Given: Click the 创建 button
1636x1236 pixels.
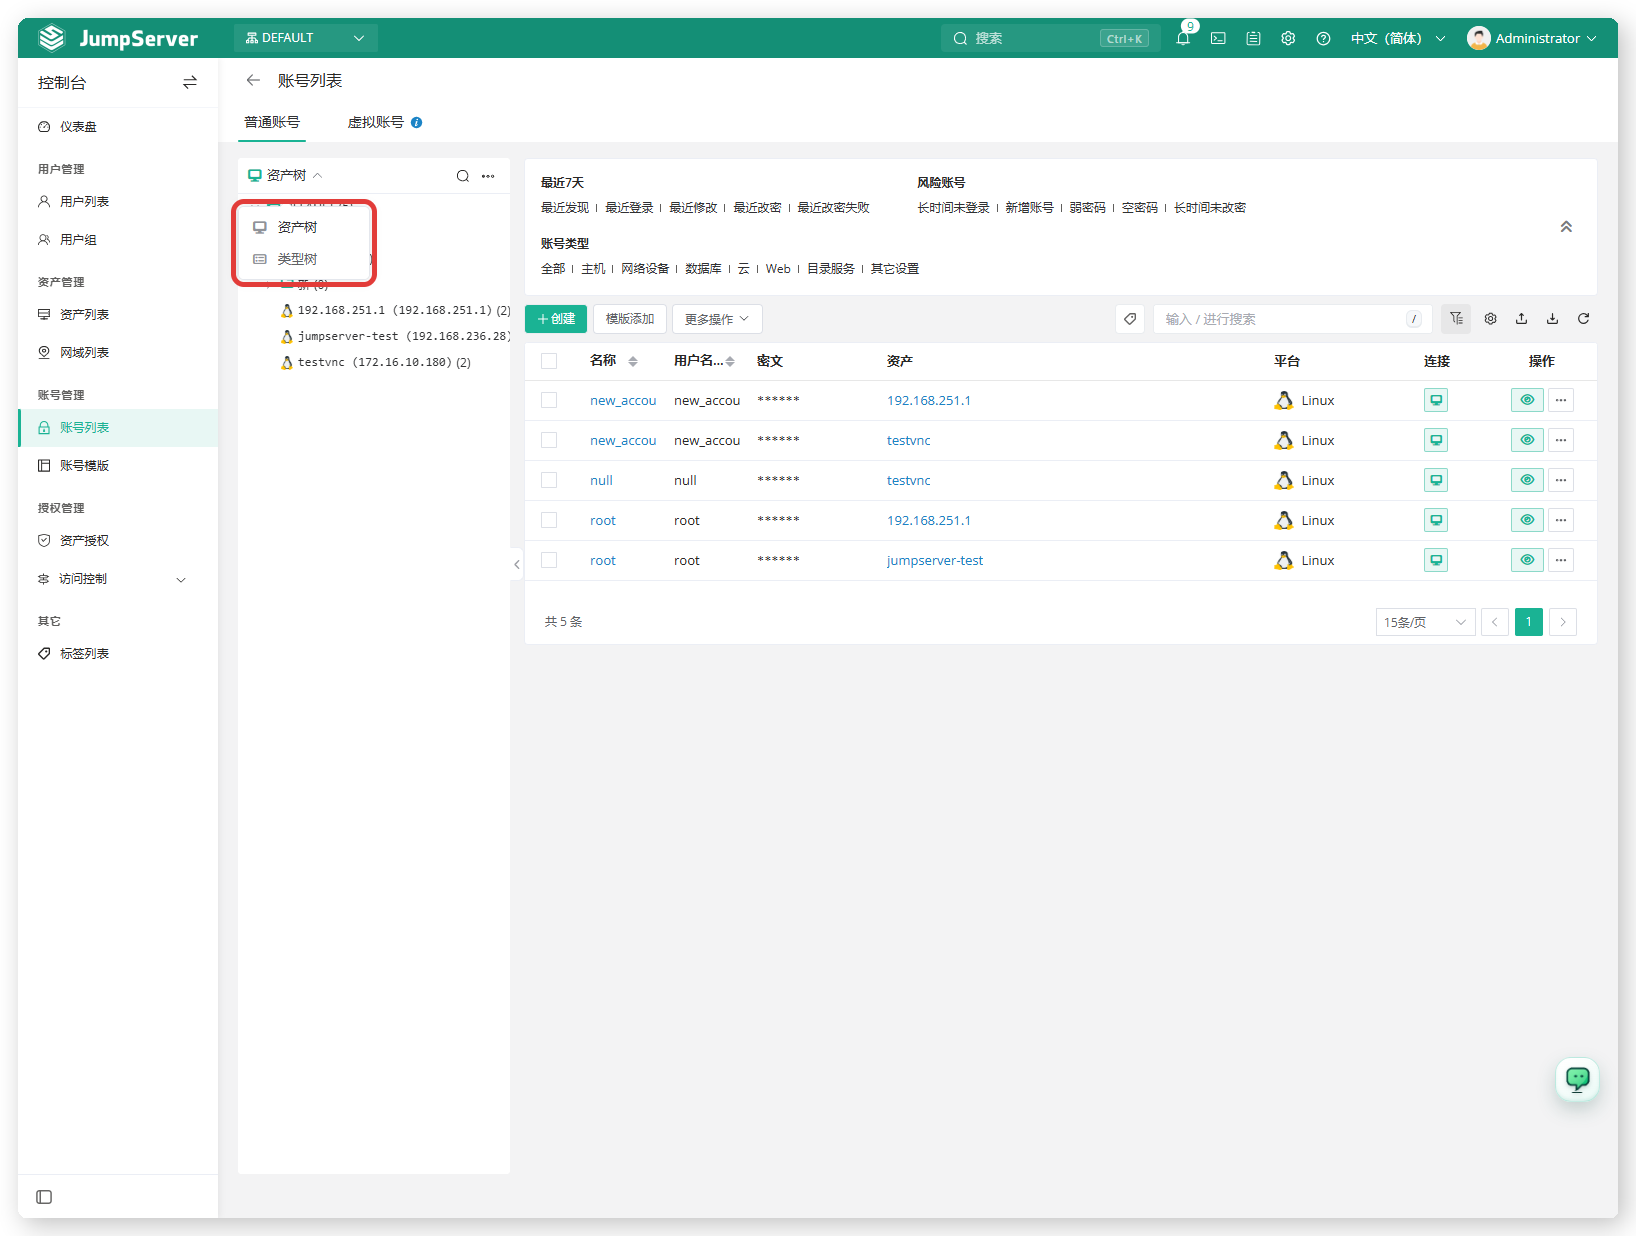Looking at the screenshot, I should point(556,319).
